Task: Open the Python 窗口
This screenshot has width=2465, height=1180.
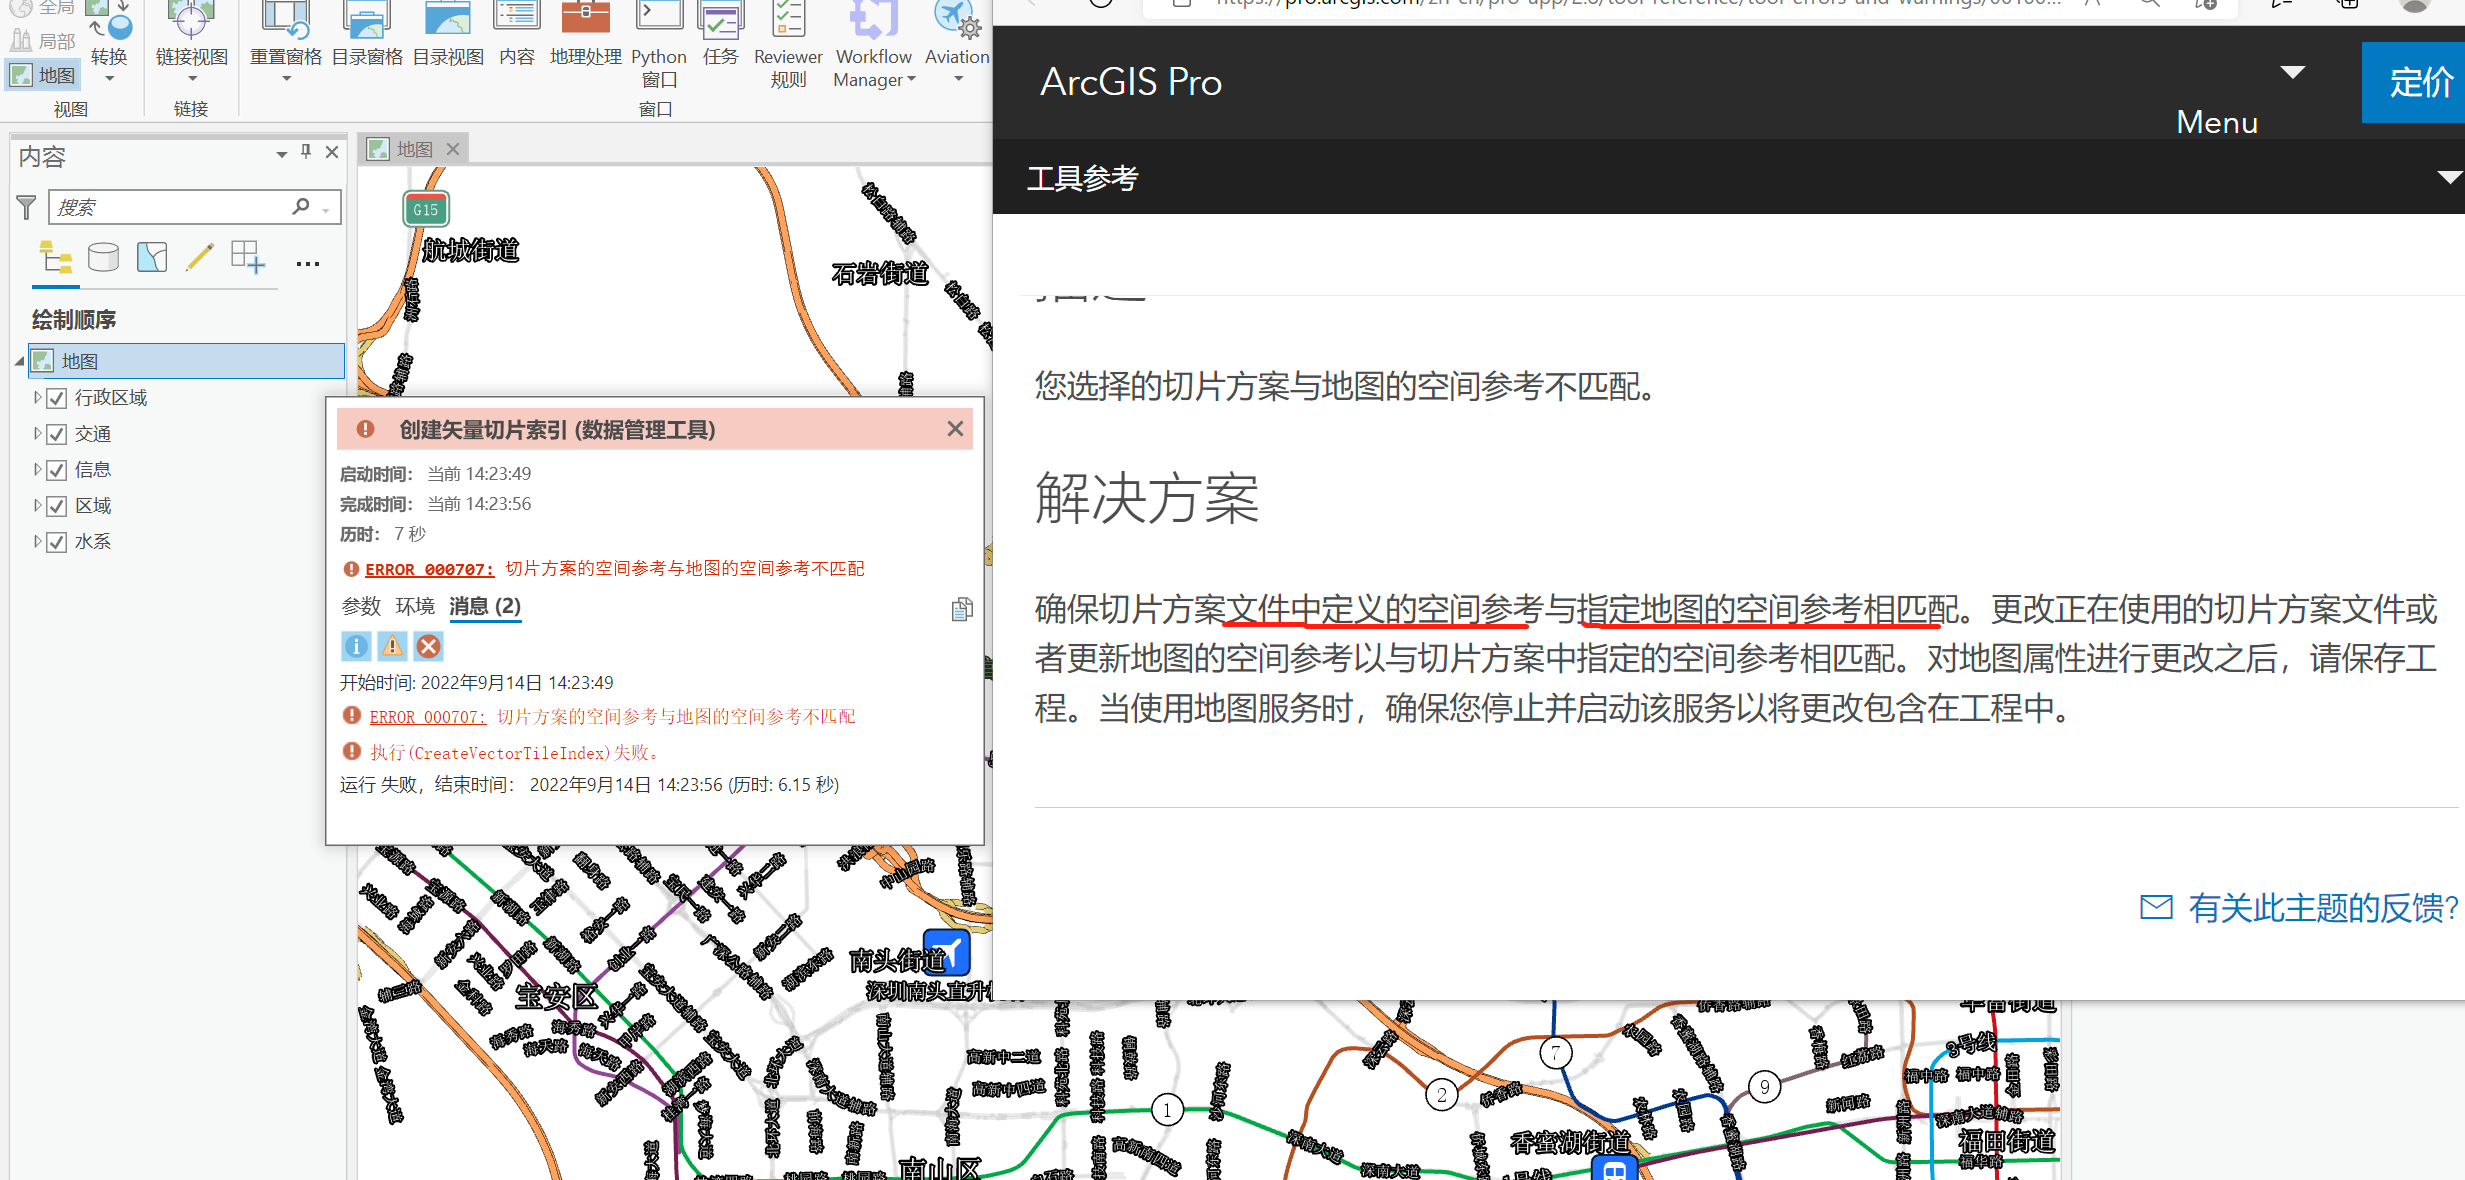Action: 659,46
